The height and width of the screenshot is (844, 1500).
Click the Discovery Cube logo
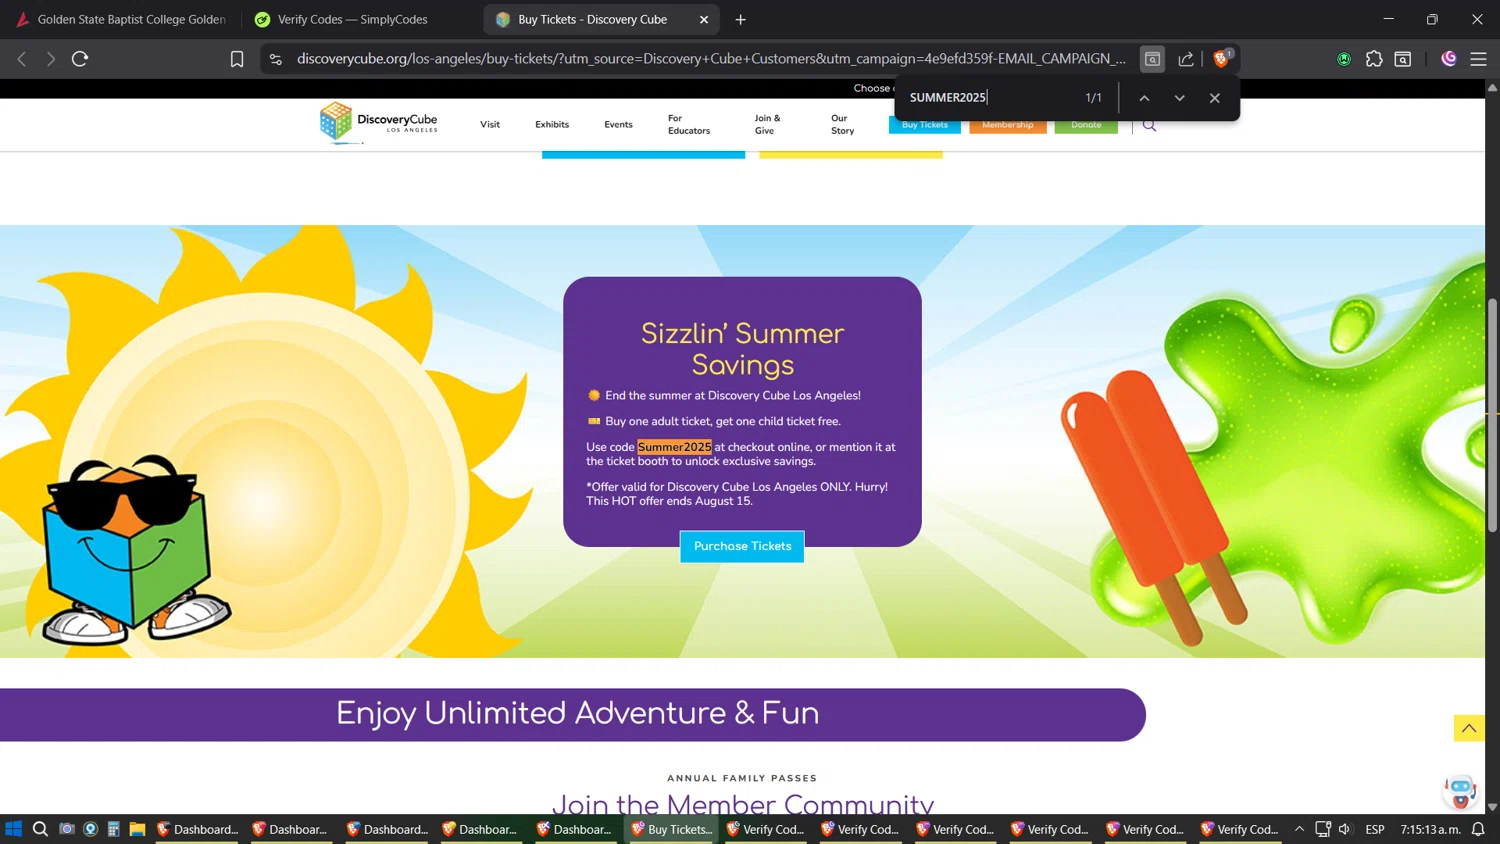(x=378, y=123)
